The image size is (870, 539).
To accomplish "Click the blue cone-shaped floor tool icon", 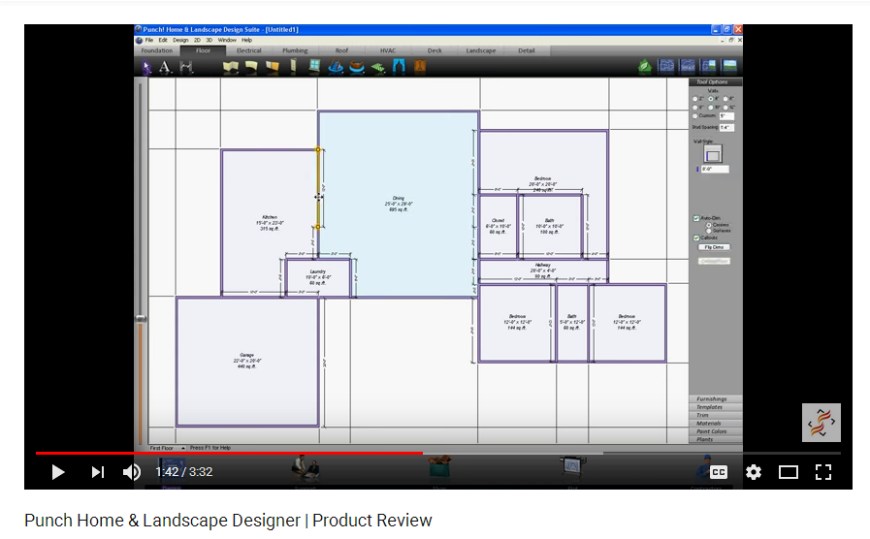I will [x=335, y=68].
